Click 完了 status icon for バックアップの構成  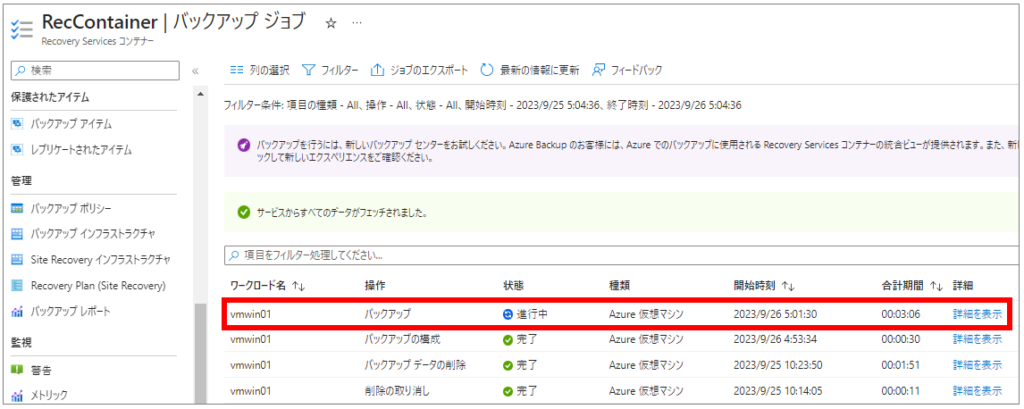508,340
